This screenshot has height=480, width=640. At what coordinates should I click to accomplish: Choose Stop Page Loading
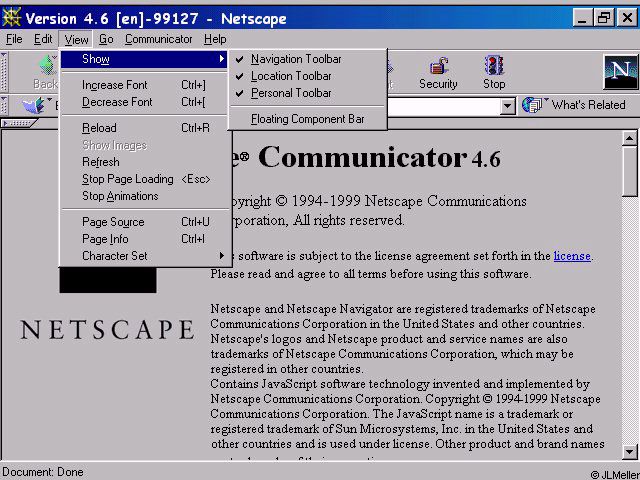(x=144, y=179)
